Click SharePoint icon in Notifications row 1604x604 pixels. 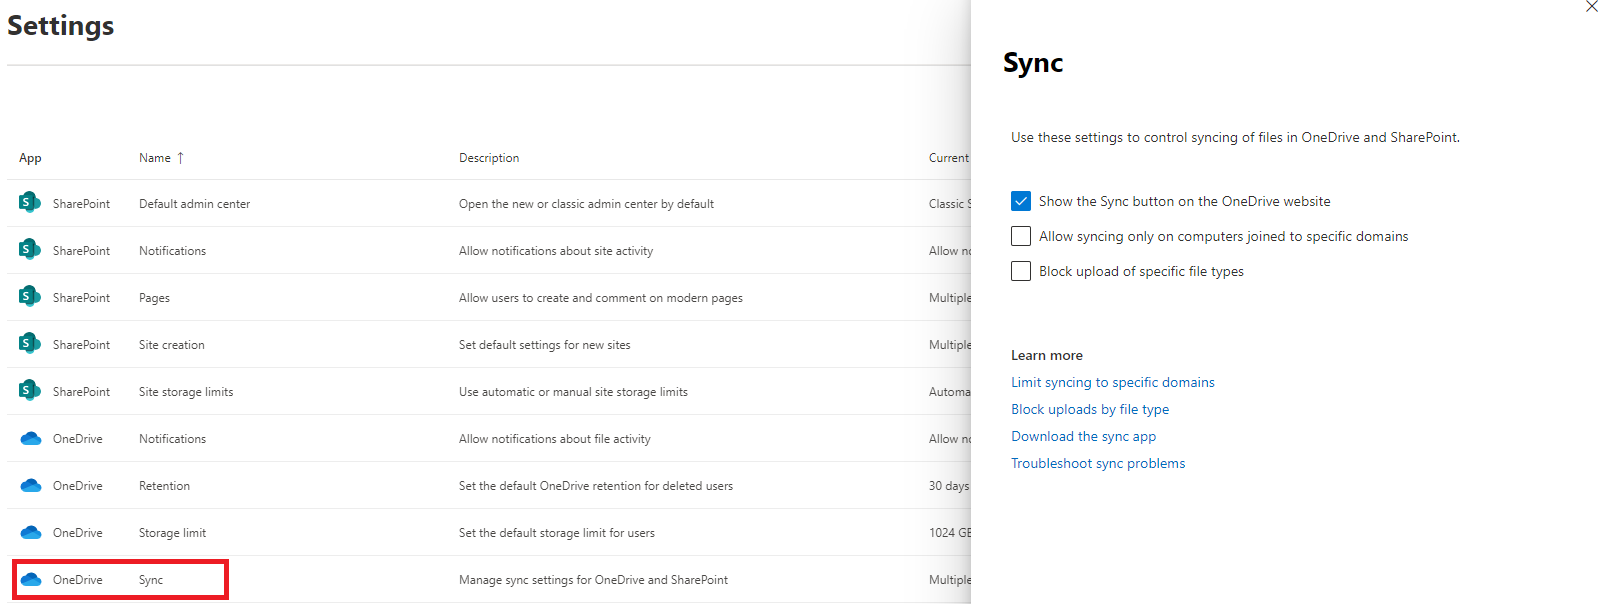(x=30, y=249)
